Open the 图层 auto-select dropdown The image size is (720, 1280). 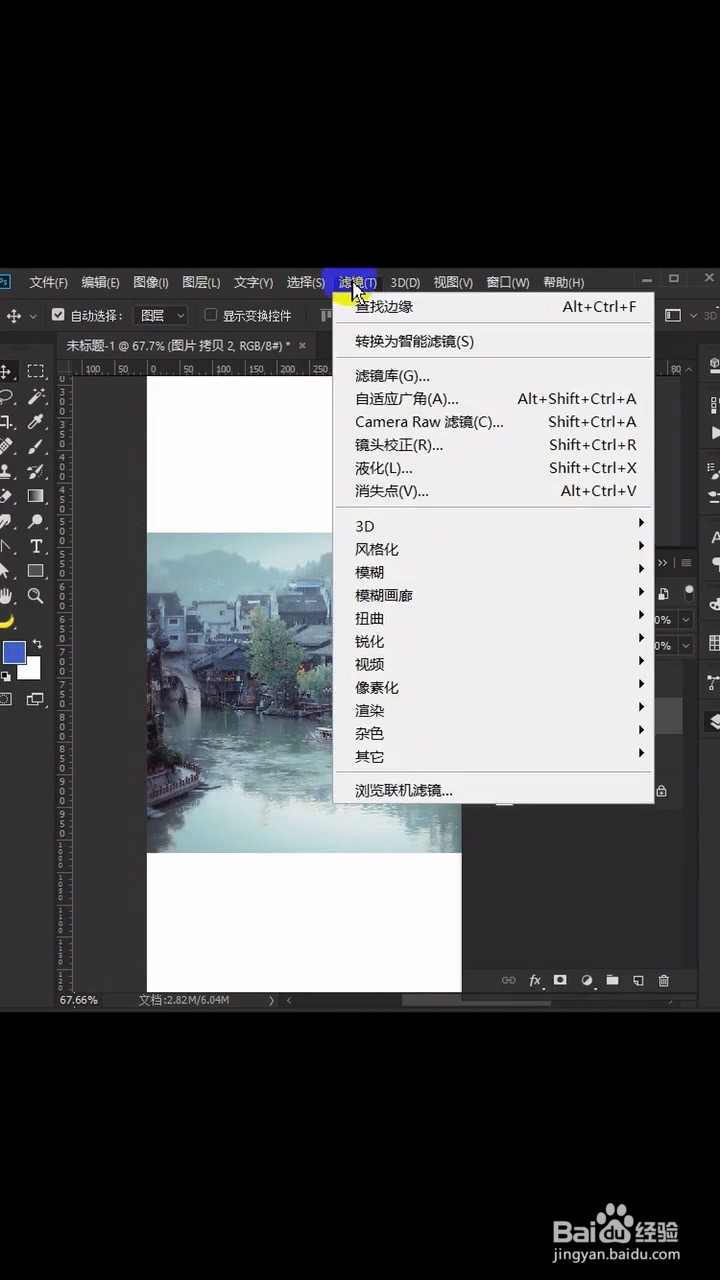coord(161,315)
